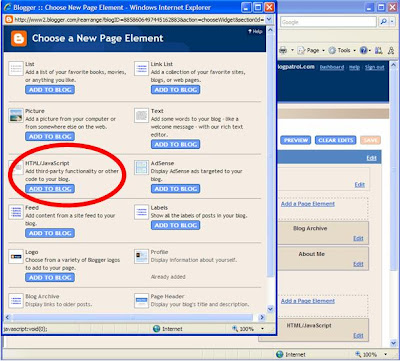The height and width of the screenshot is (361, 400).
Task: Click the upper Add a Page Element link
Action: point(308,204)
